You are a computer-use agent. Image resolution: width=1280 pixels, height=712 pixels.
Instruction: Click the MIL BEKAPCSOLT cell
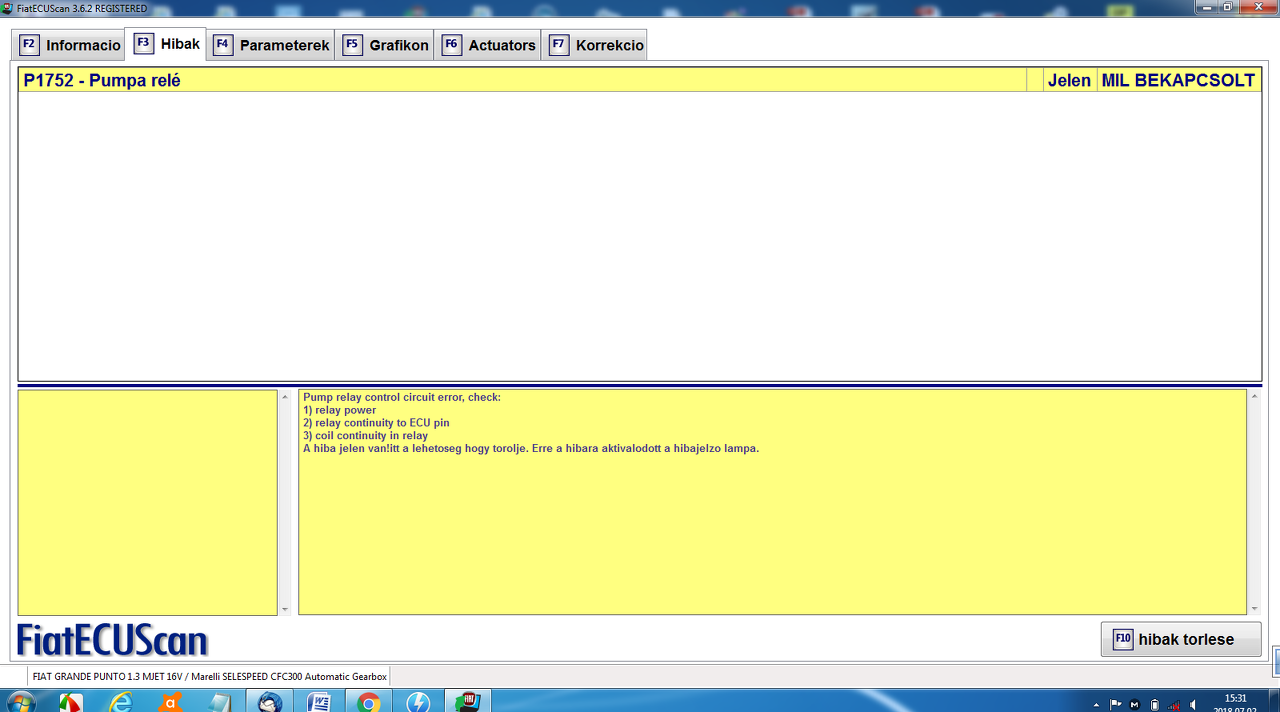tap(1178, 81)
